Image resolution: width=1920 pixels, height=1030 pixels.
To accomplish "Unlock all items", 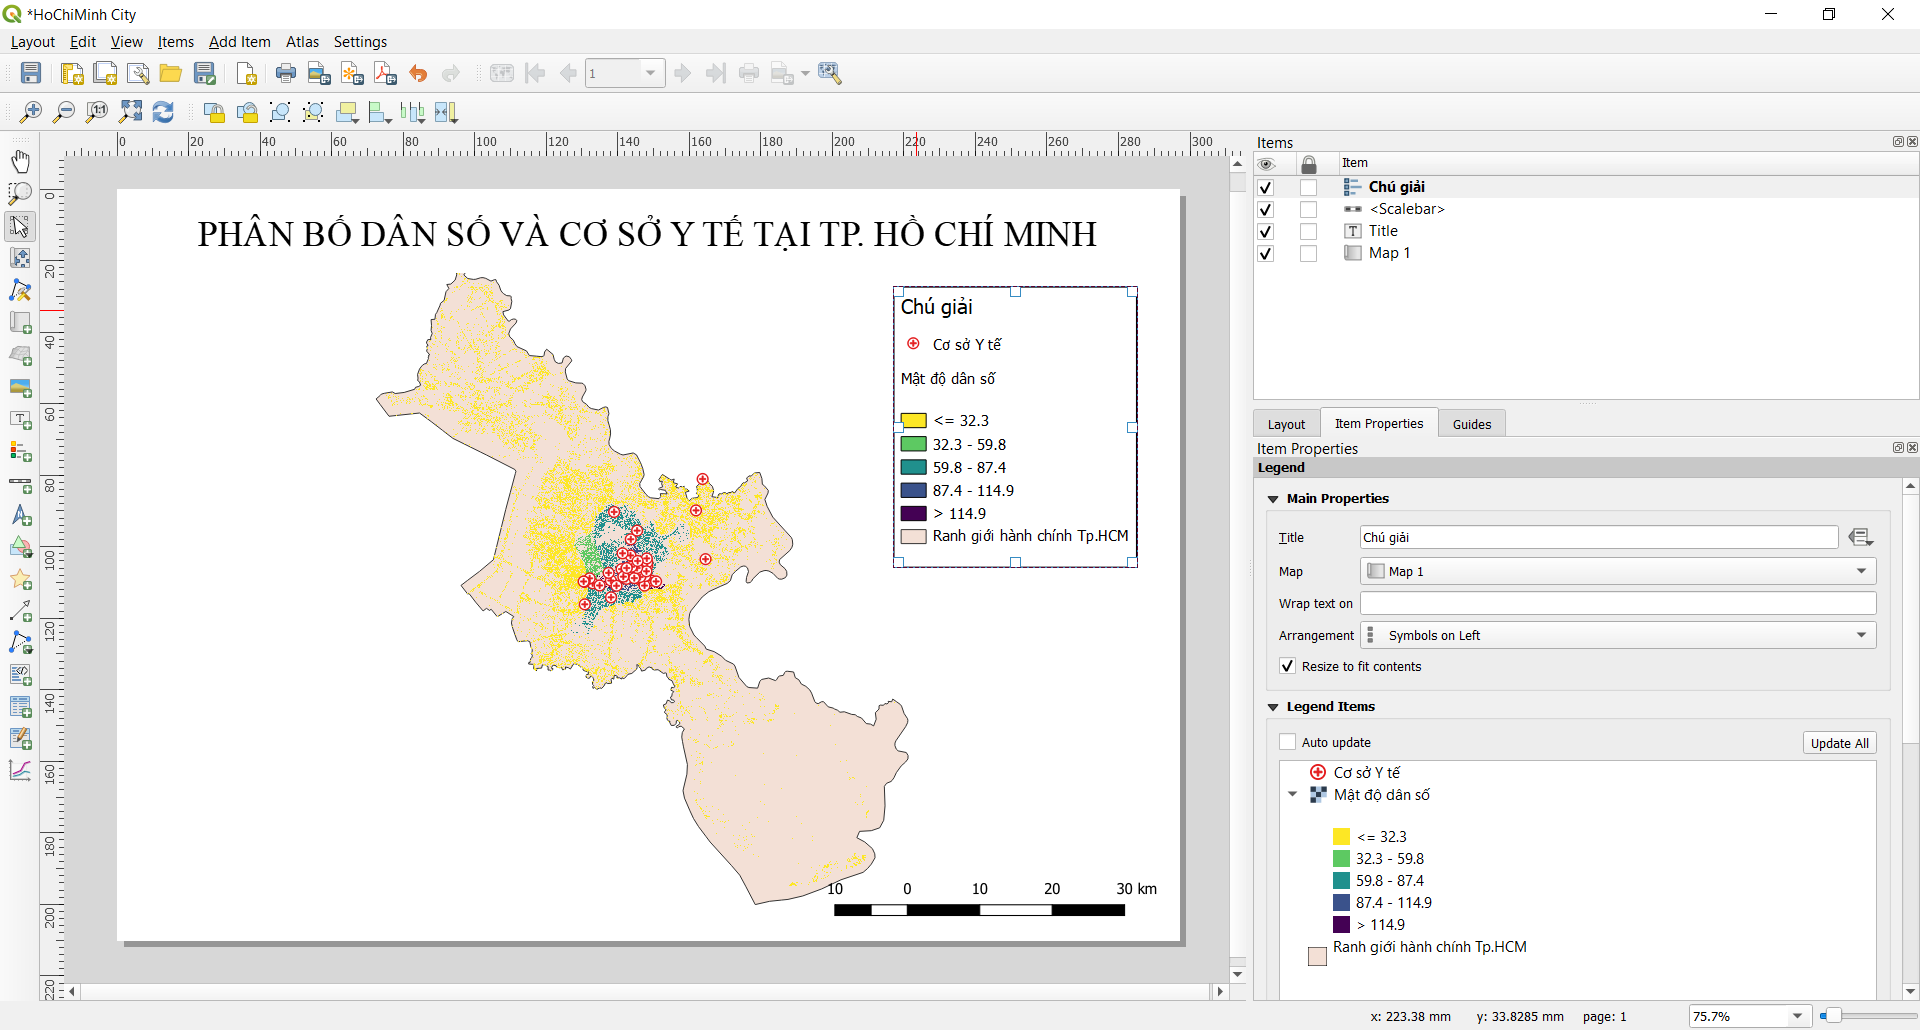I will click(x=247, y=112).
